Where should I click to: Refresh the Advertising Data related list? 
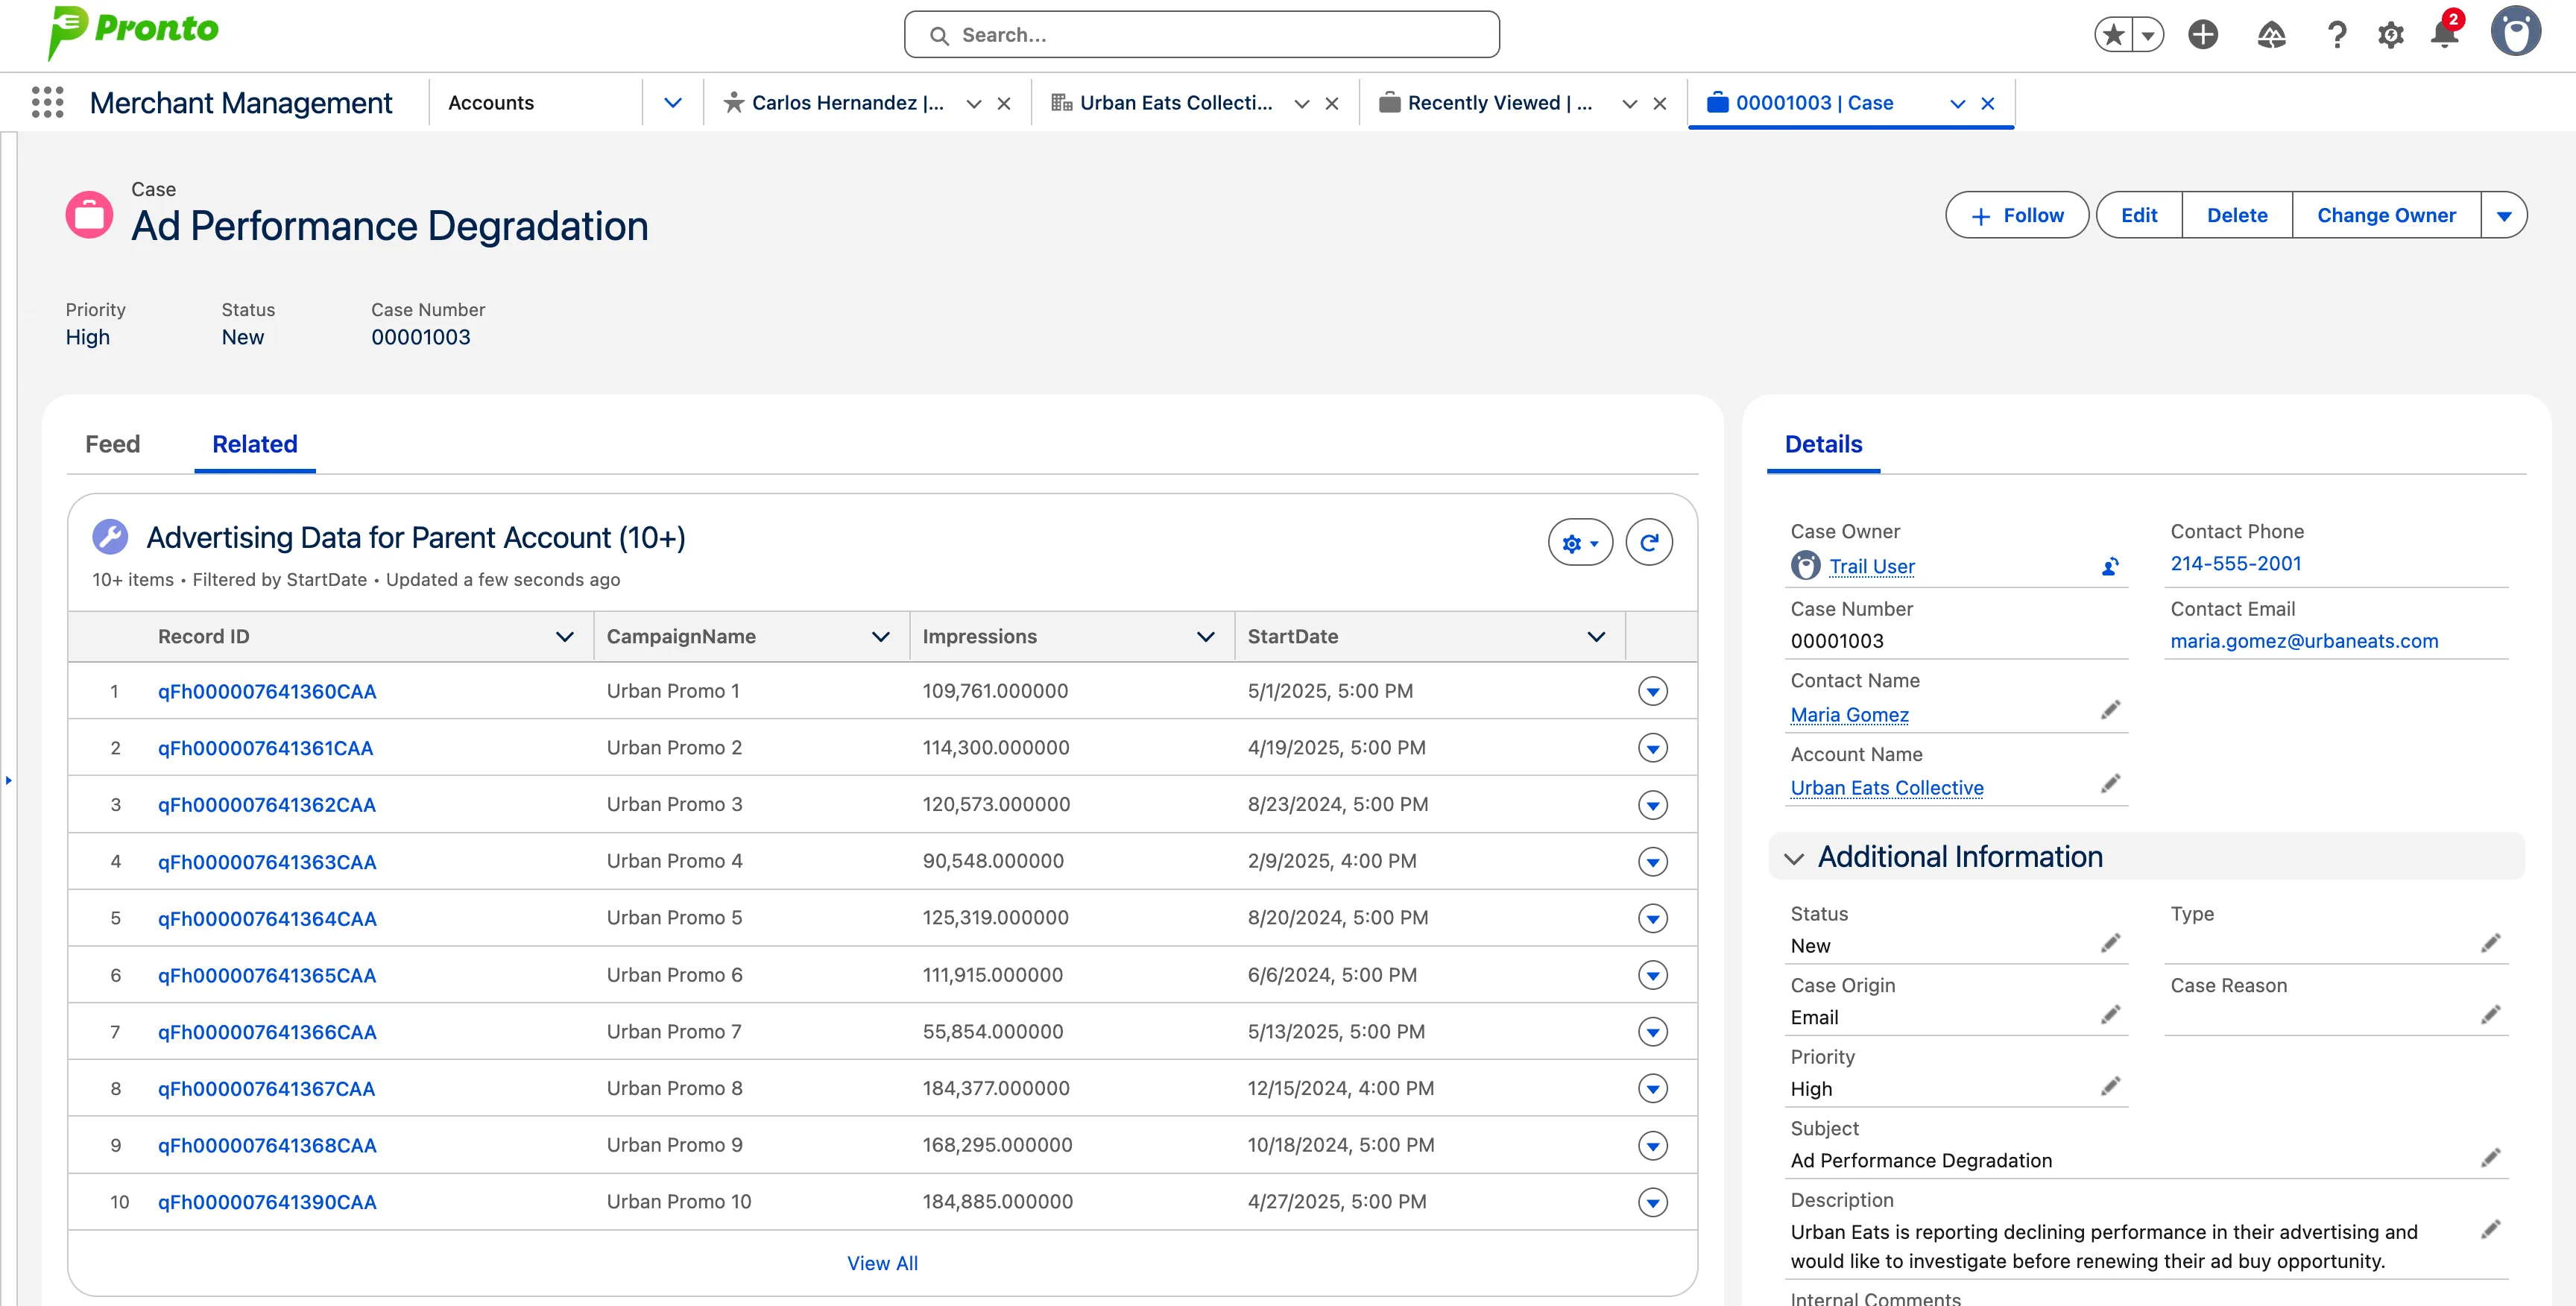coord(1649,543)
